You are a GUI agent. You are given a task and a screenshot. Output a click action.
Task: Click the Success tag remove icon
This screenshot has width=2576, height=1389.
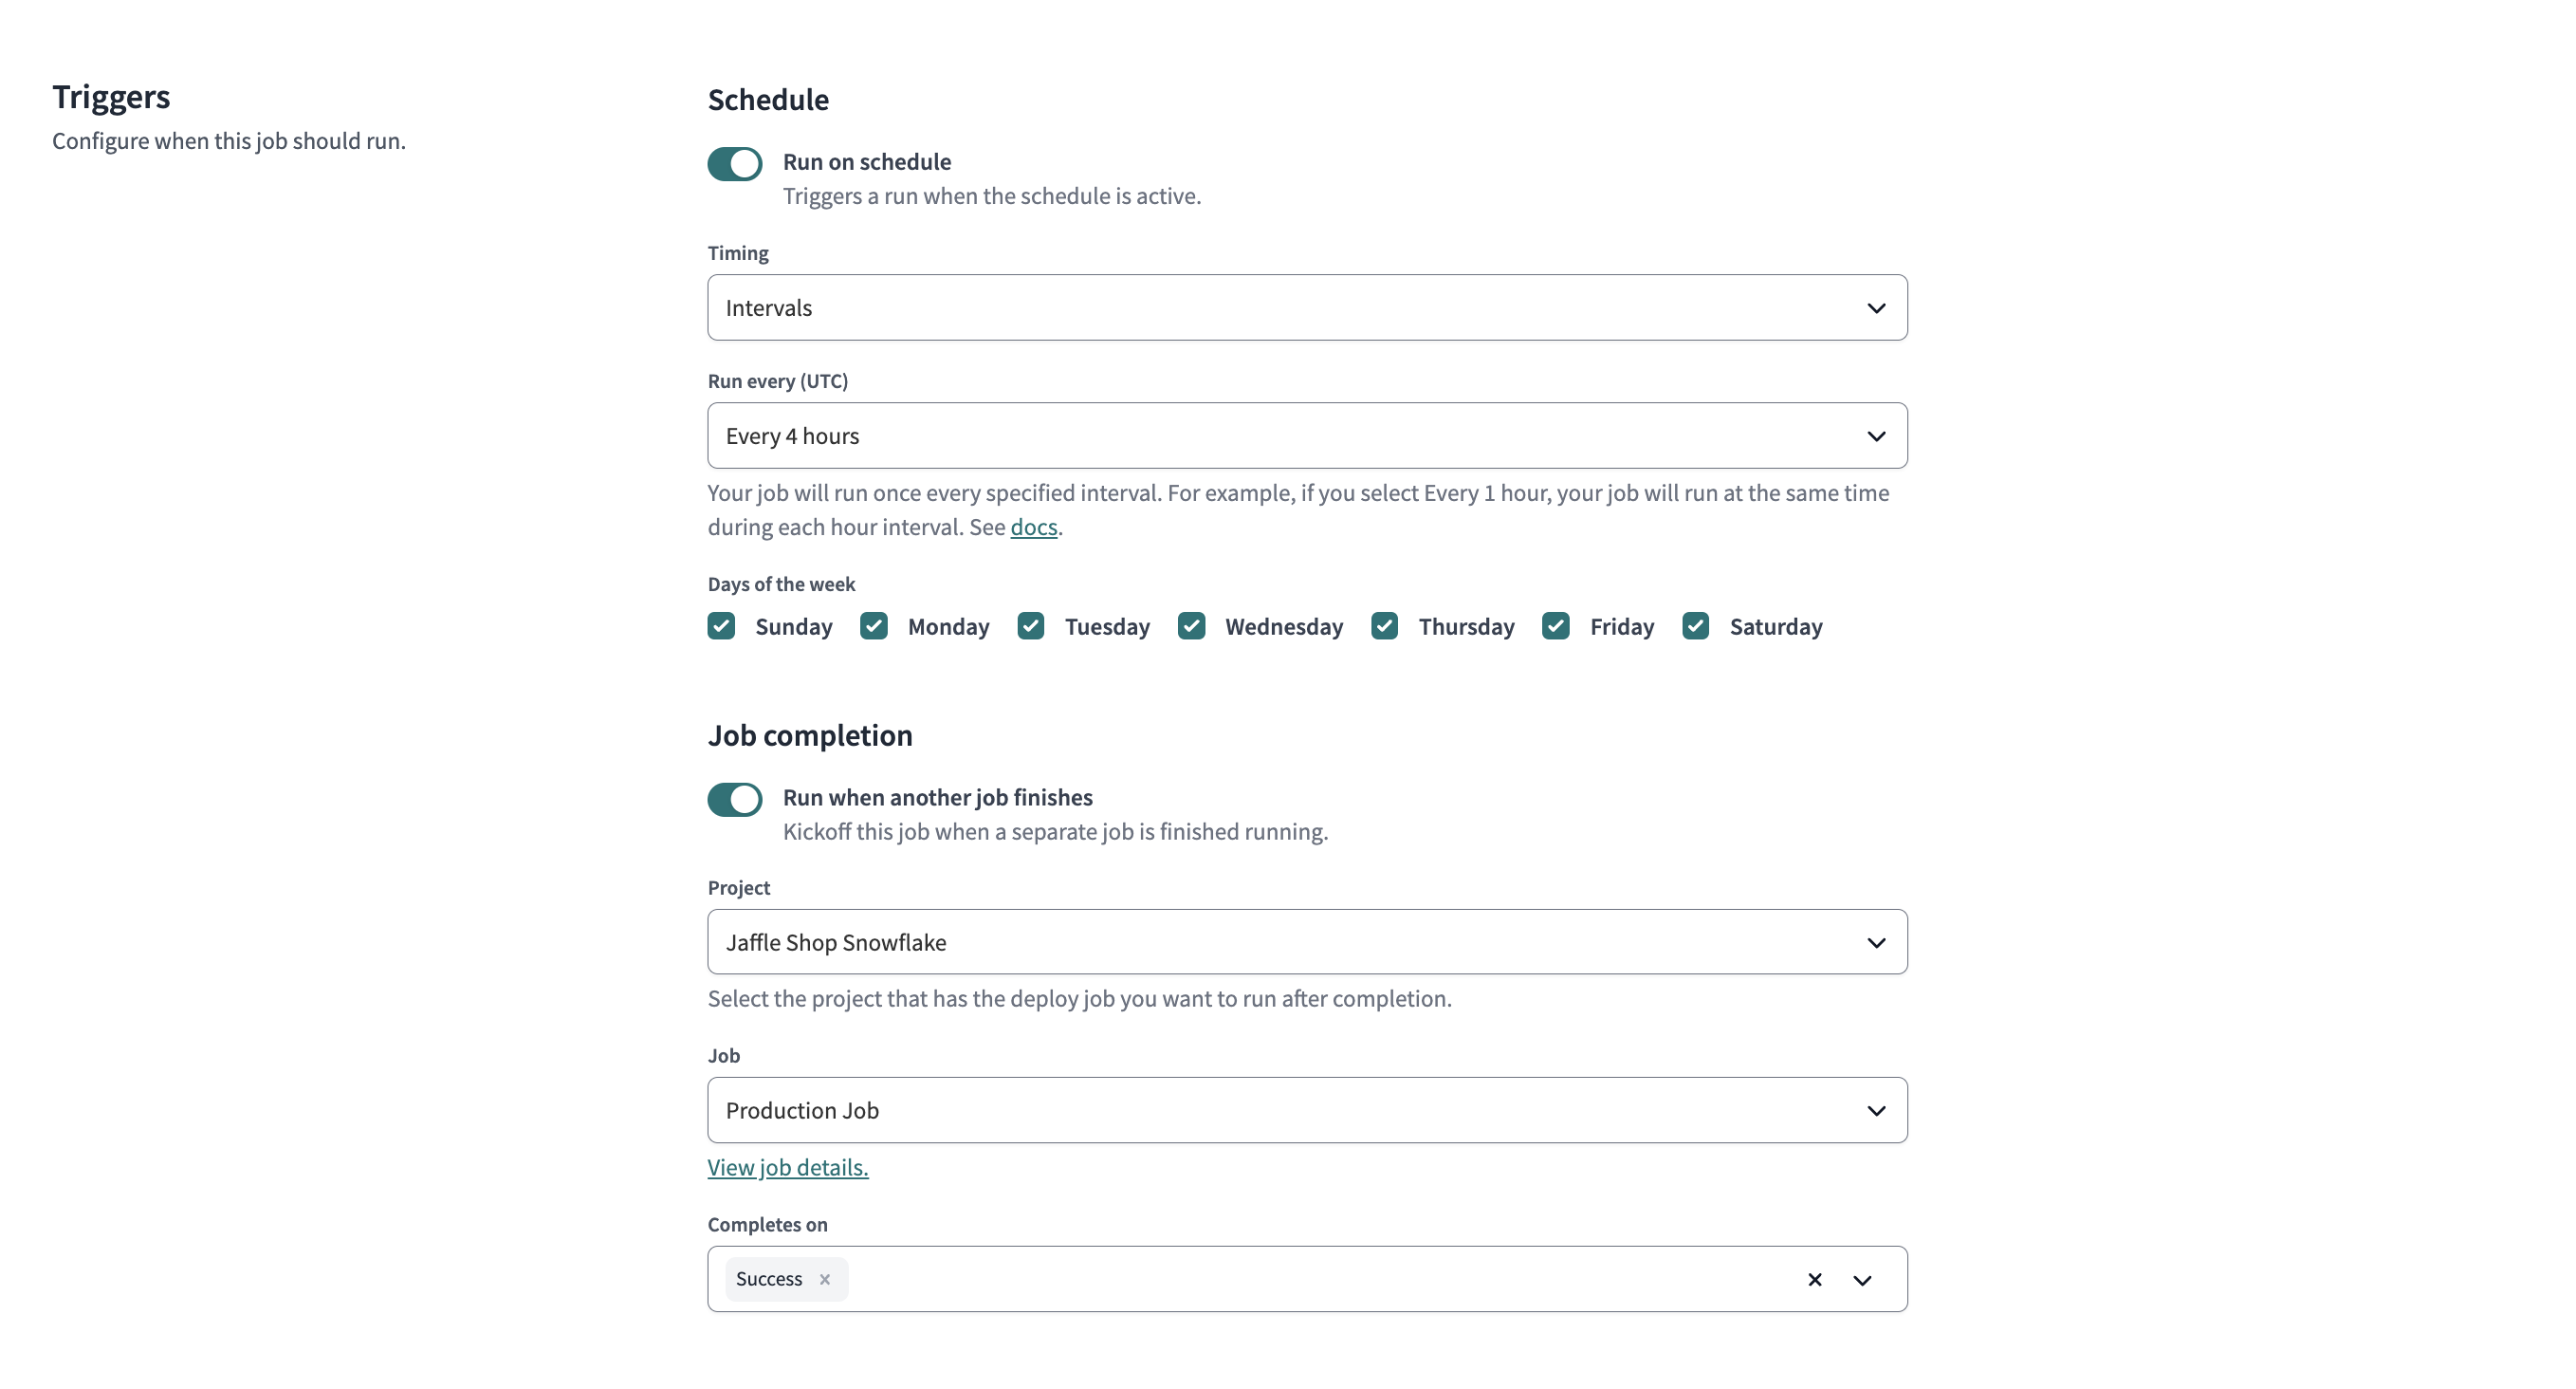pyautogui.click(x=825, y=1280)
